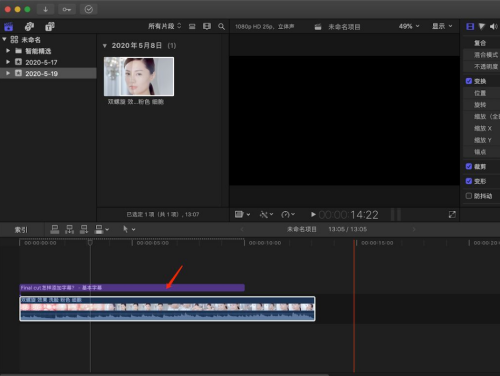Open the titles and generators sidebar
Viewport: 500px width, 376px height.
pos(50,27)
